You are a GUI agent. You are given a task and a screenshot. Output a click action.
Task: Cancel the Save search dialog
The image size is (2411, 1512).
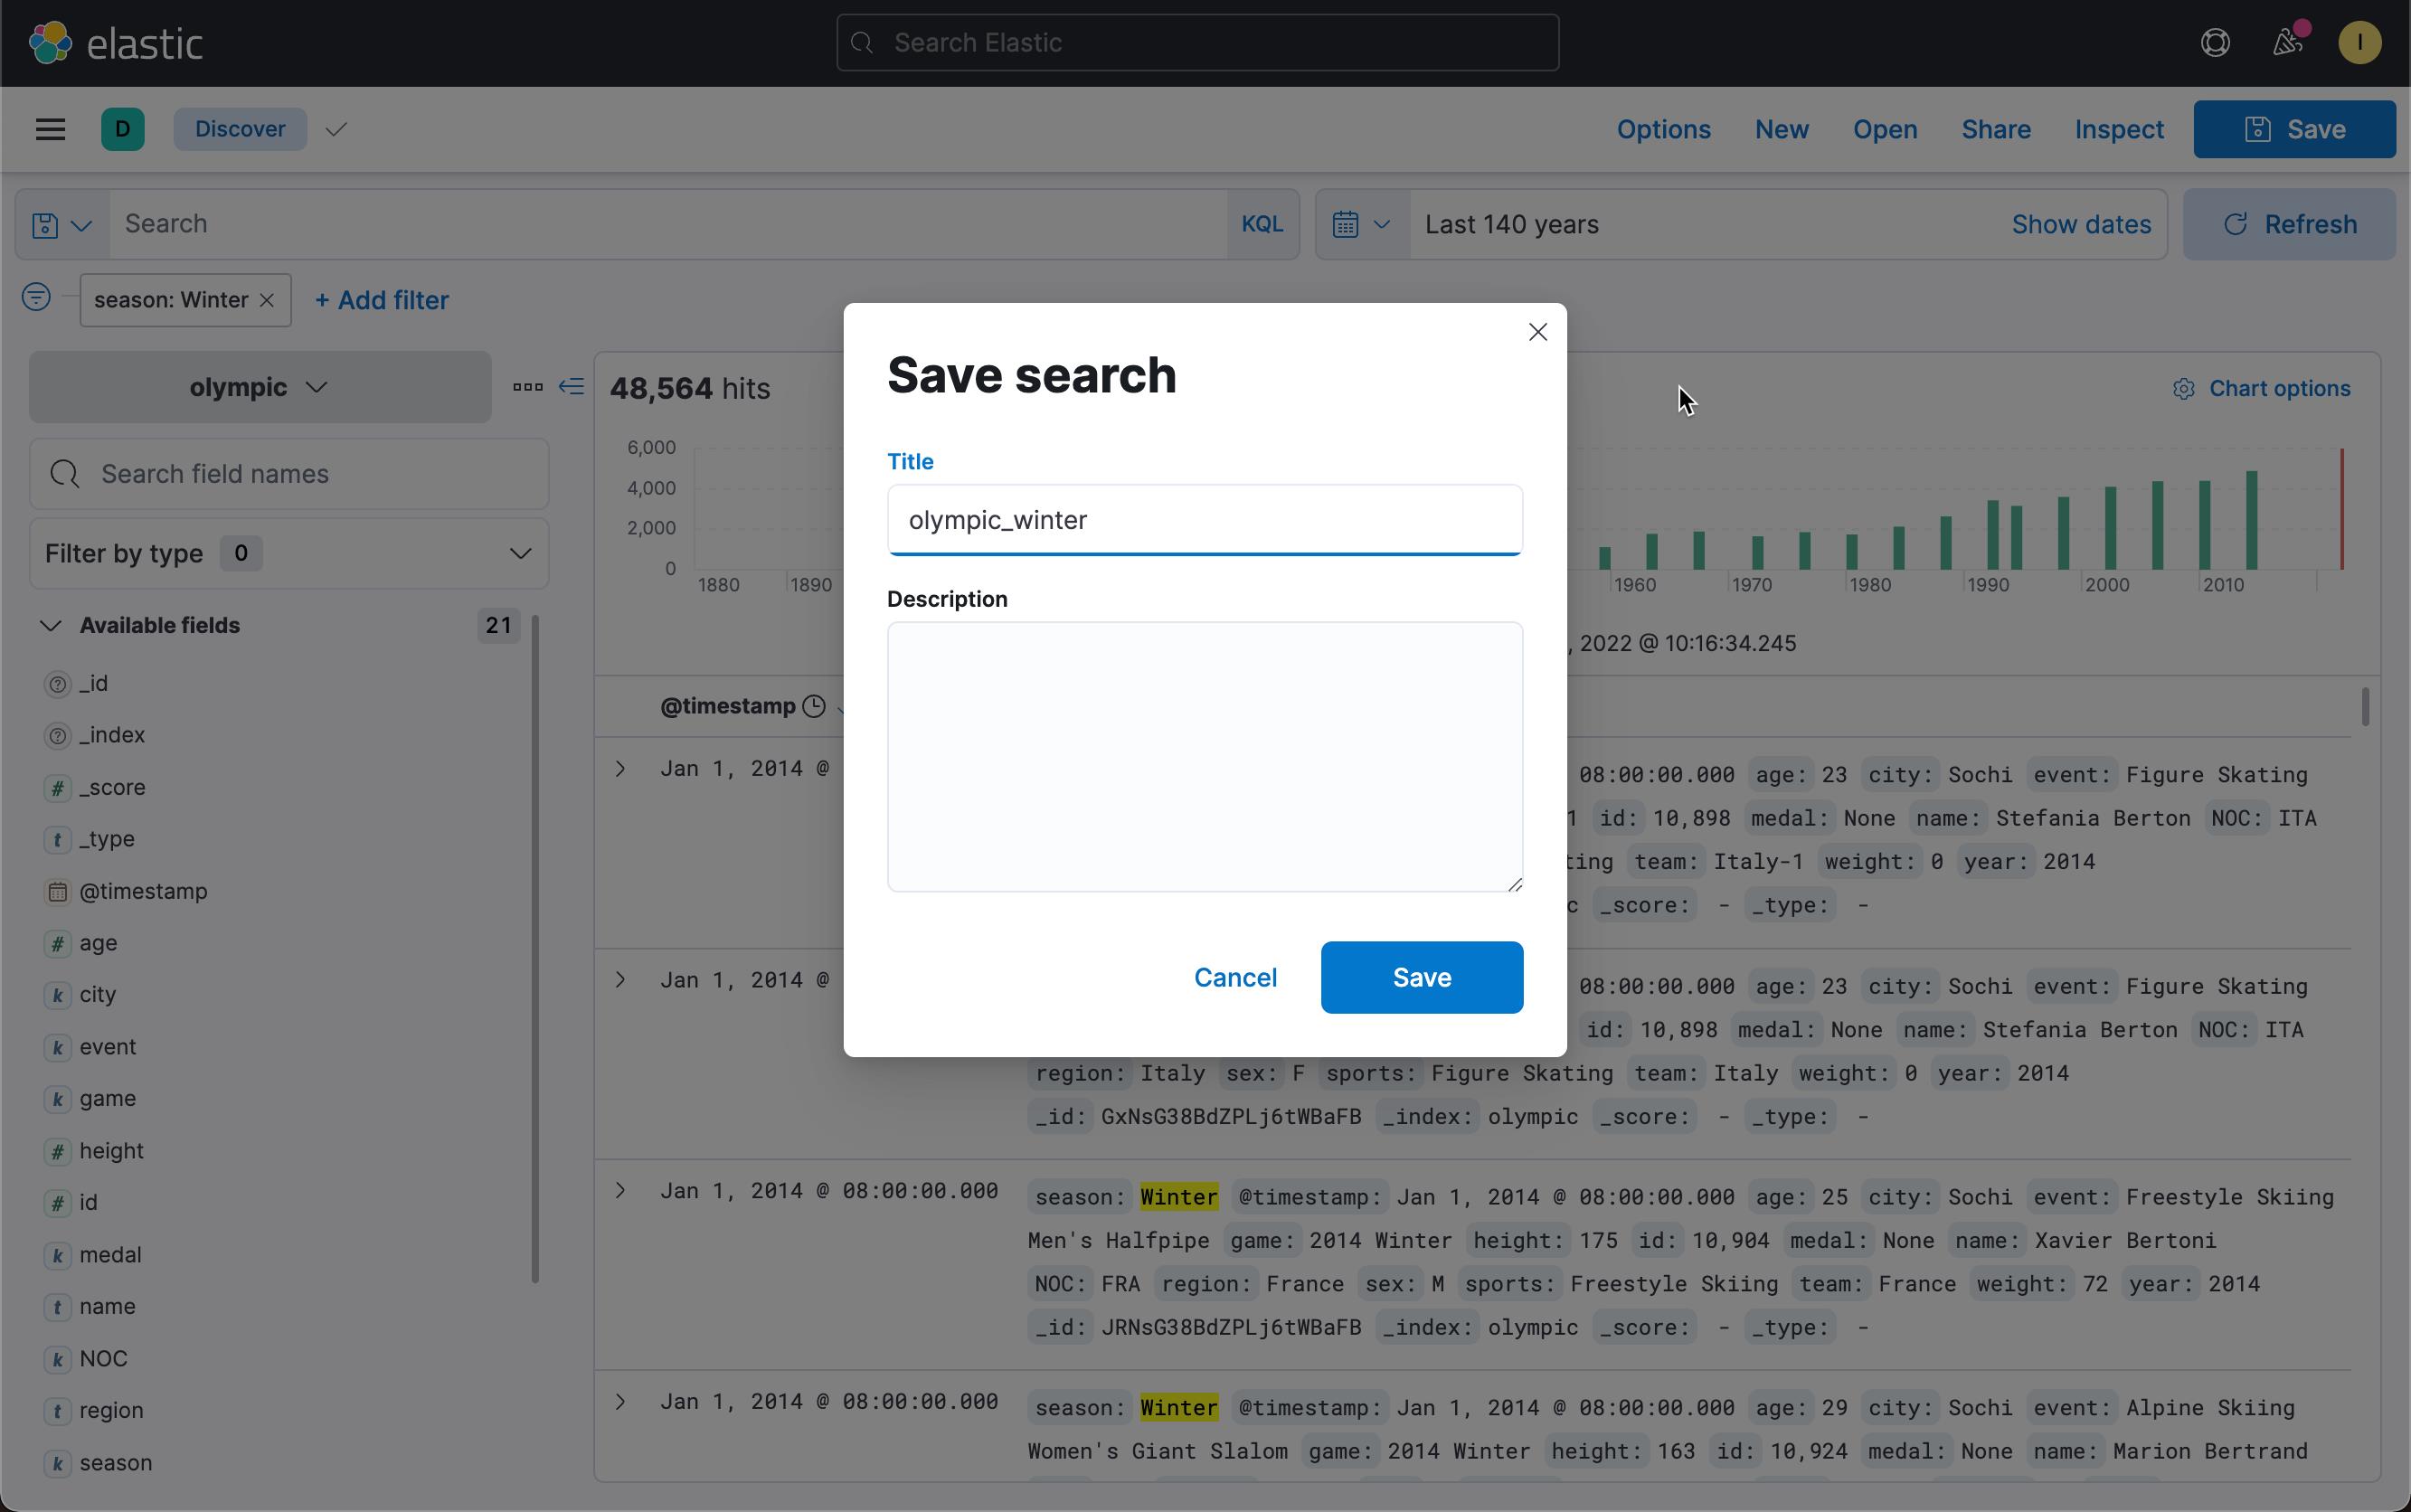tap(1235, 977)
